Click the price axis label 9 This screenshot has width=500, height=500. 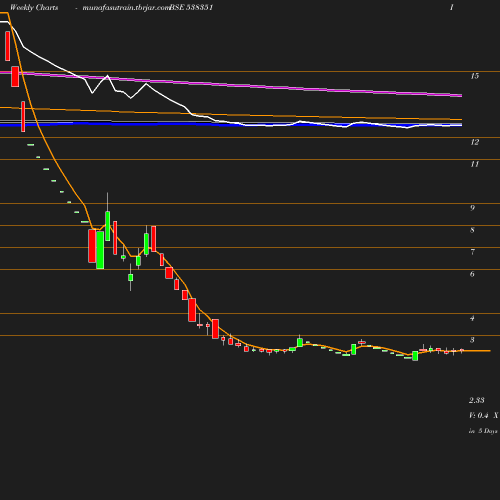coord(472,208)
